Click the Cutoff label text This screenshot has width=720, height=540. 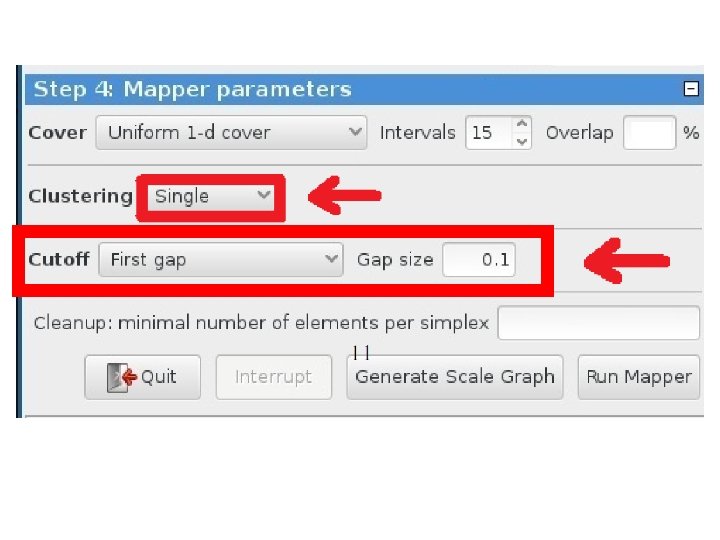click(x=59, y=260)
